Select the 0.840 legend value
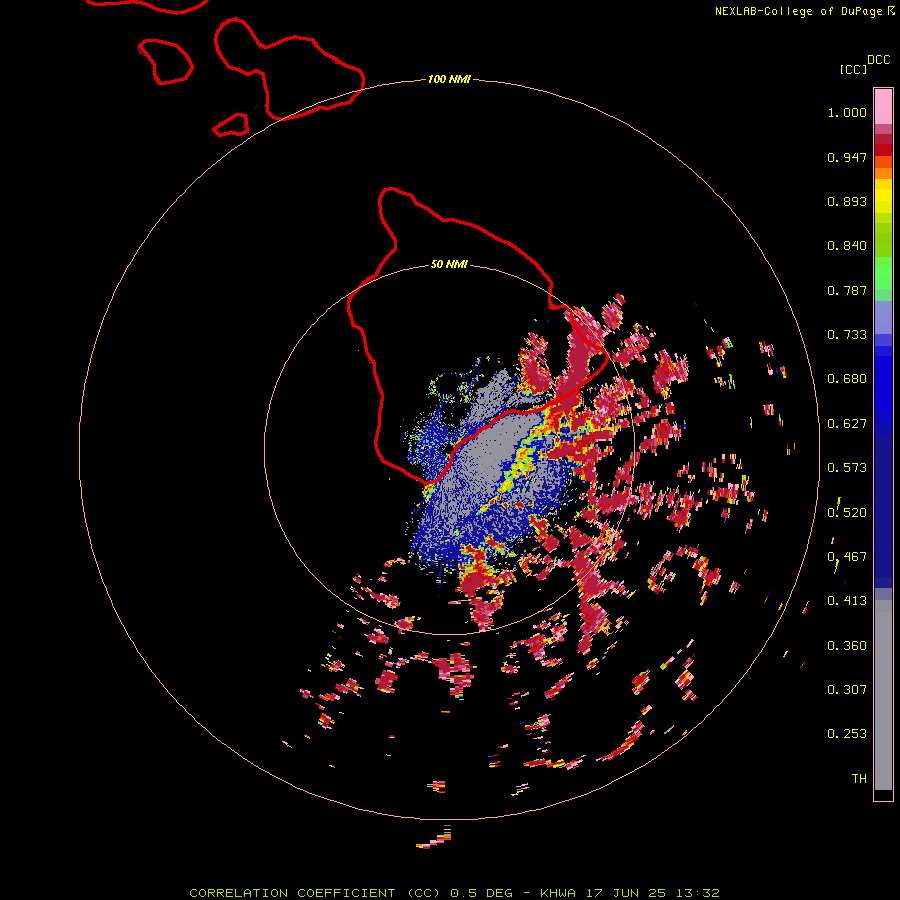Viewport: 900px width, 900px height. (847, 246)
